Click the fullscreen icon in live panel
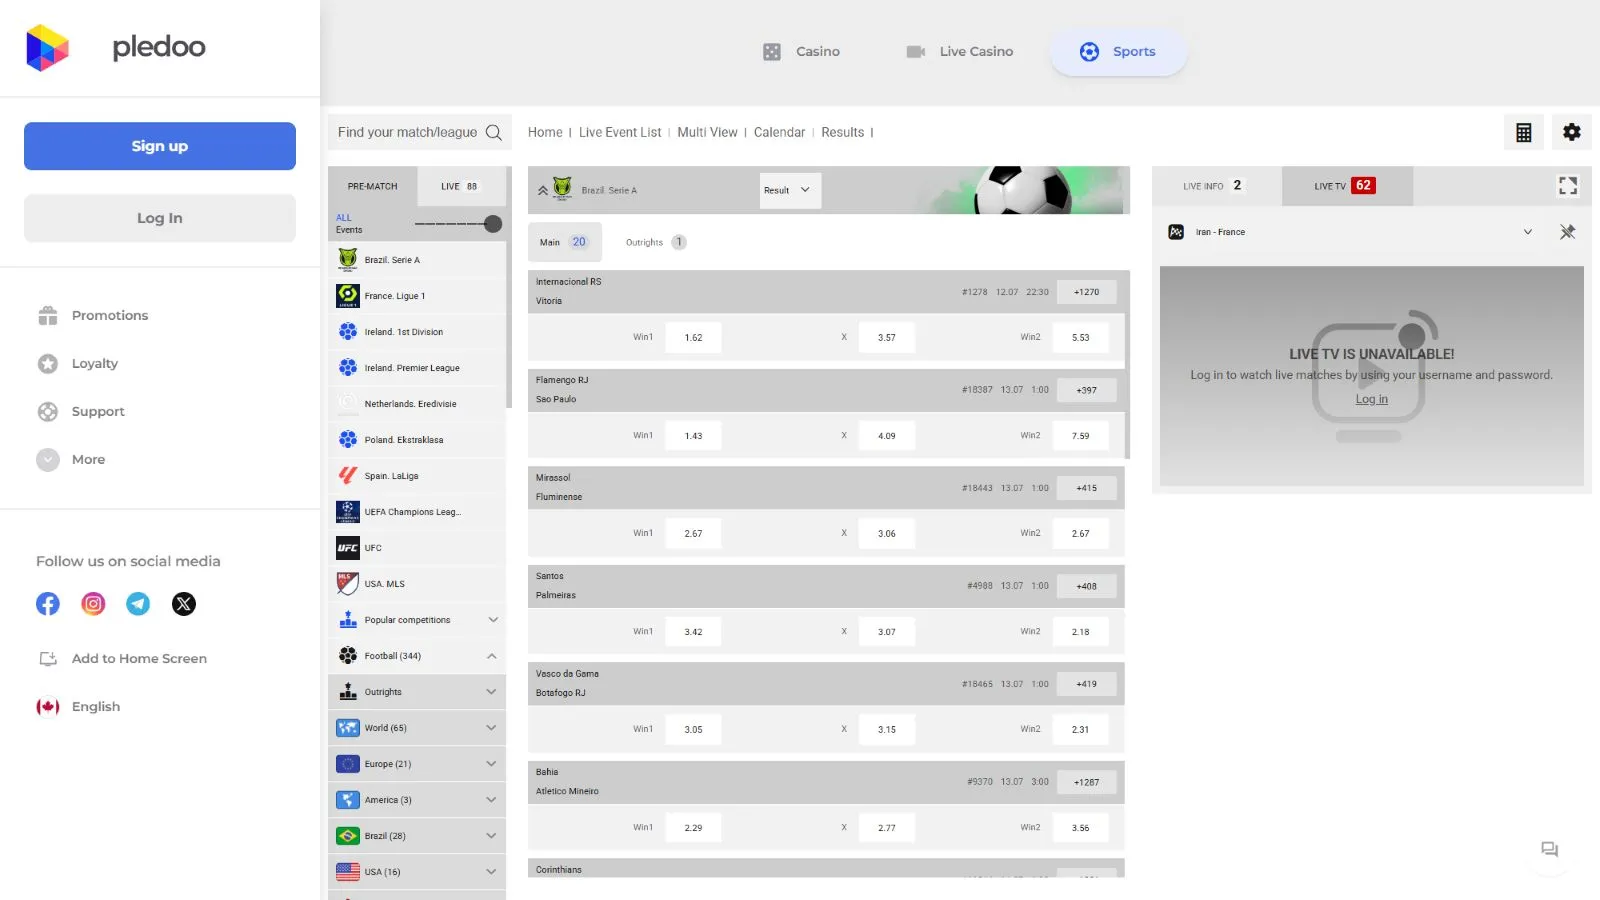Image resolution: width=1600 pixels, height=900 pixels. (1567, 186)
